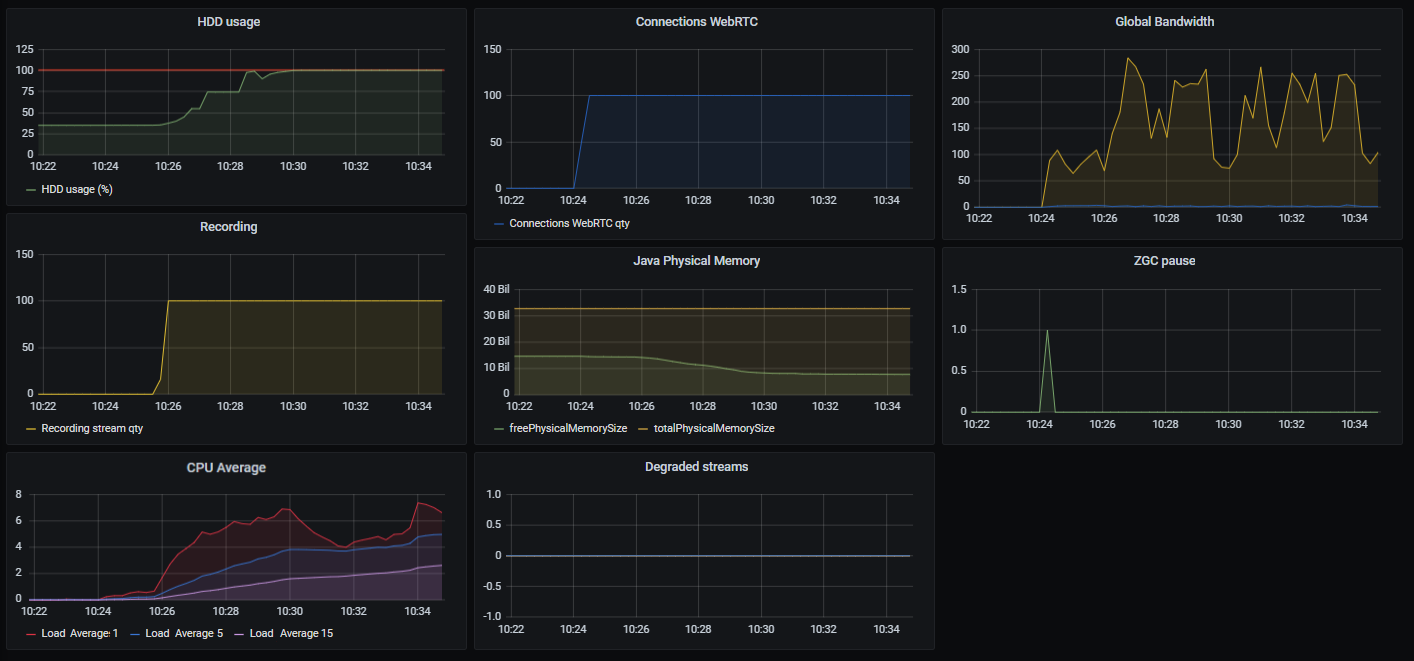
Task: Click the purple Load Average 15 color line
Action: [x=239, y=633]
